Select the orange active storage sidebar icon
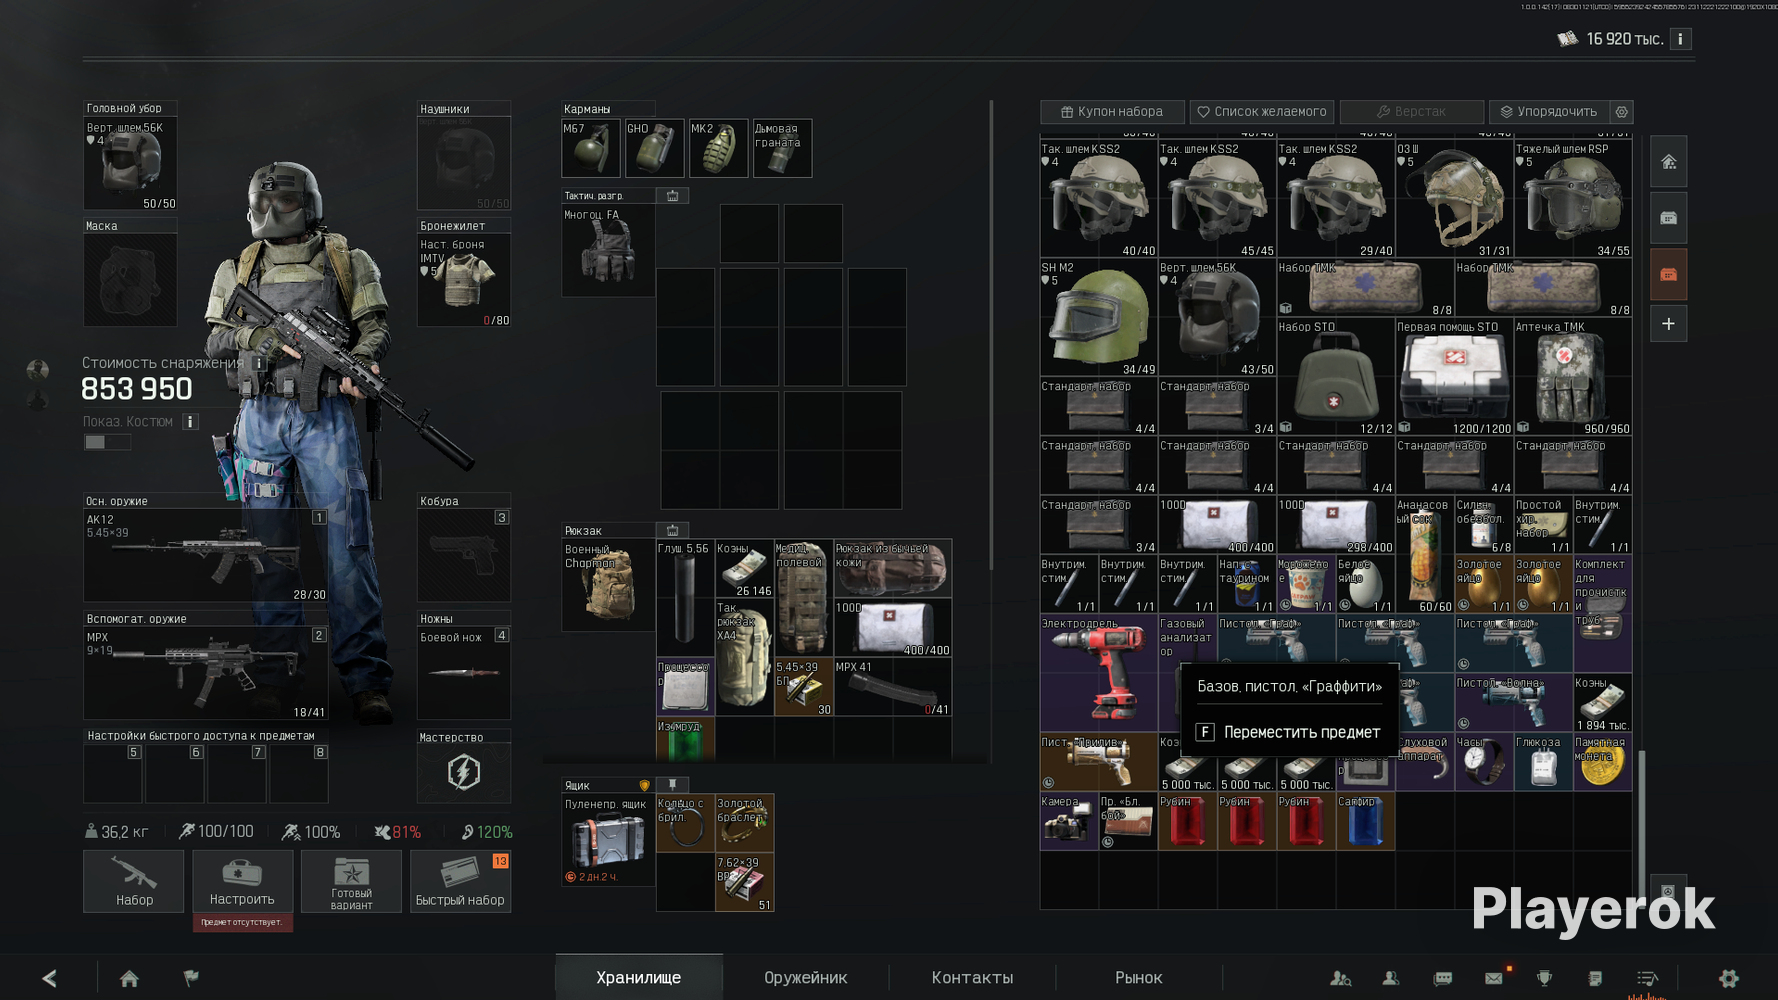The width and height of the screenshot is (1778, 1000). tap(1668, 274)
